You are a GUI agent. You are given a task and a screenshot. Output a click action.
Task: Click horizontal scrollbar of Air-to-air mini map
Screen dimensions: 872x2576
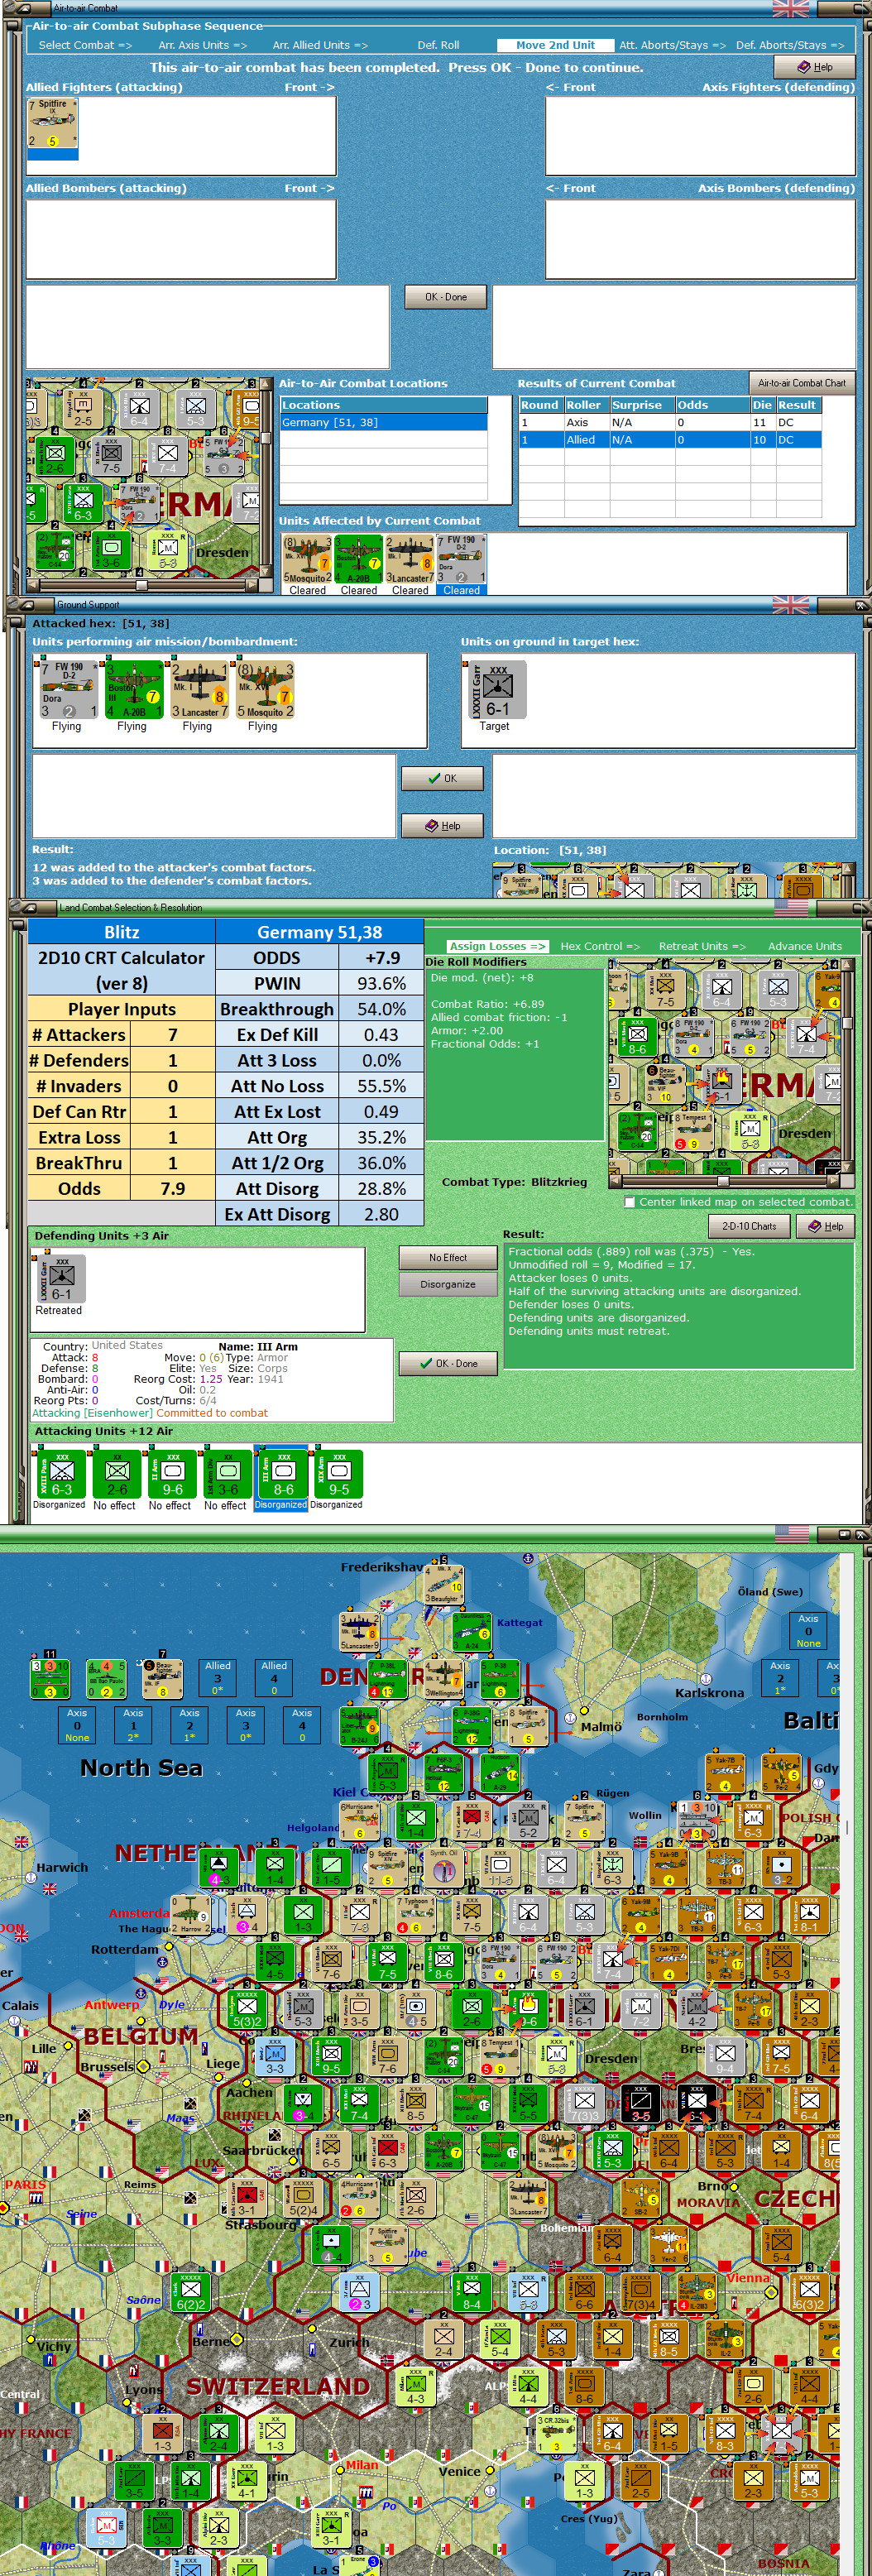[142, 585]
